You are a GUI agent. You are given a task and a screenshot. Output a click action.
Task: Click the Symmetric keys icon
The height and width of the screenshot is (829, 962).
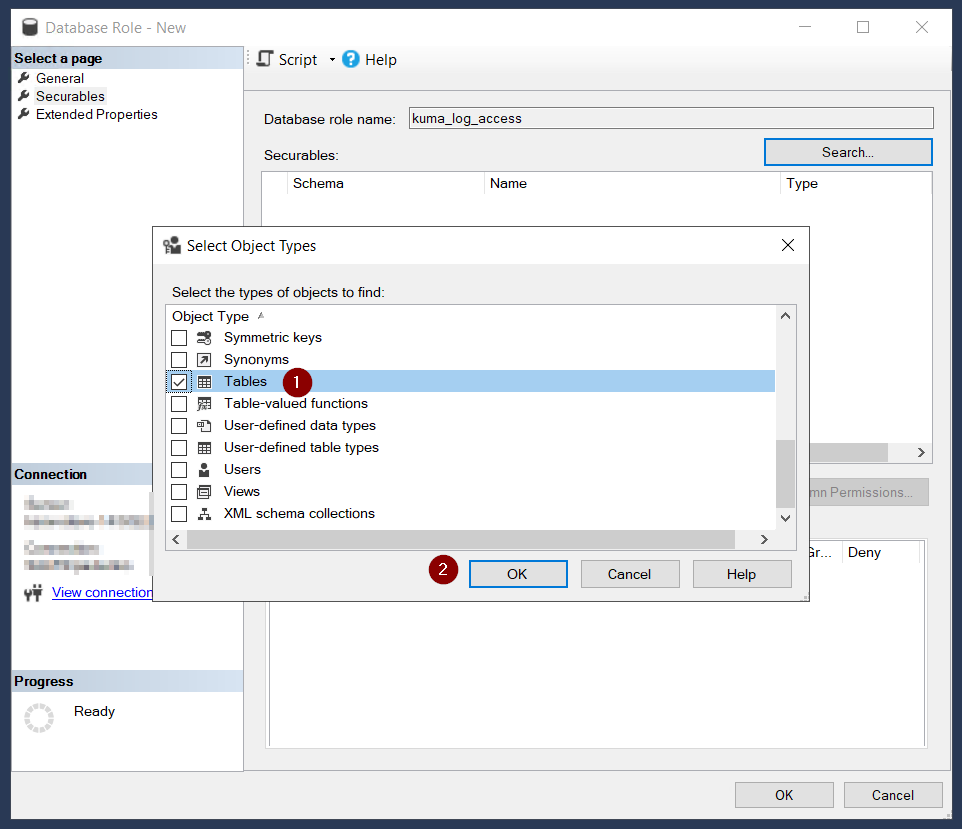pos(204,338)
